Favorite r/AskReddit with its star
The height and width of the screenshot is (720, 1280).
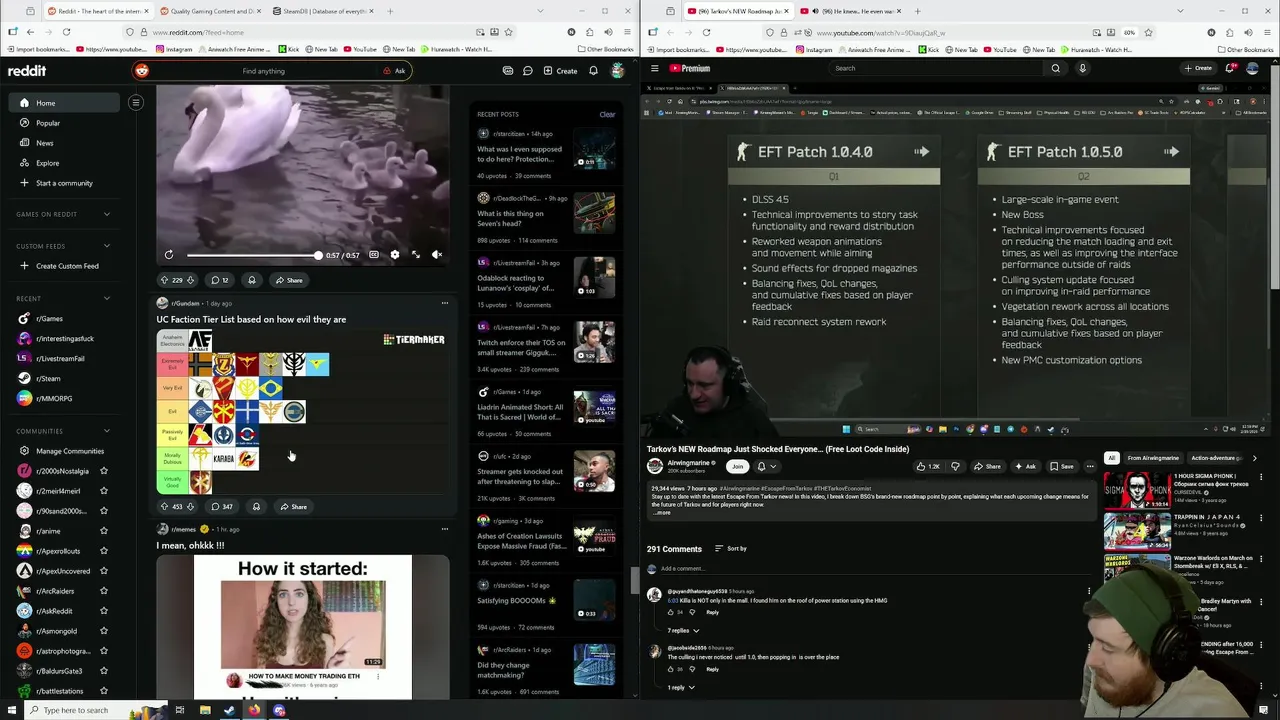tap(104, 611)
